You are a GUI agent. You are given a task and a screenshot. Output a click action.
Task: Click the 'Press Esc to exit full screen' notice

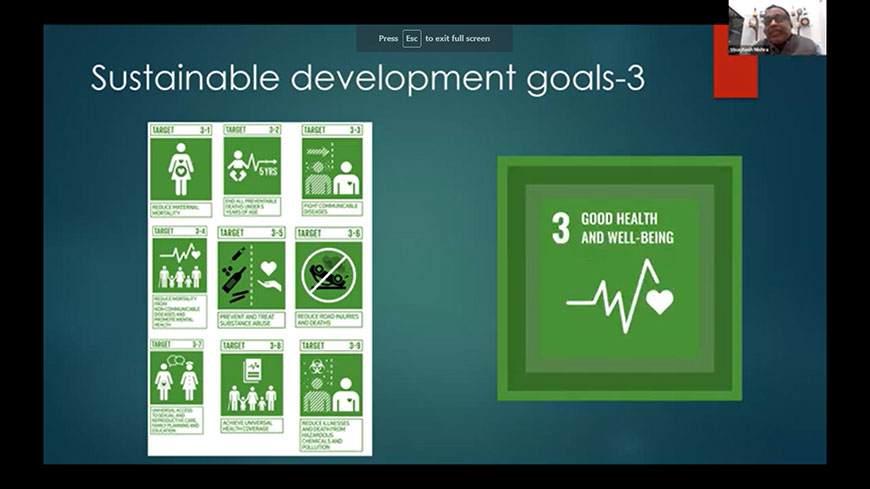point(434,38)
